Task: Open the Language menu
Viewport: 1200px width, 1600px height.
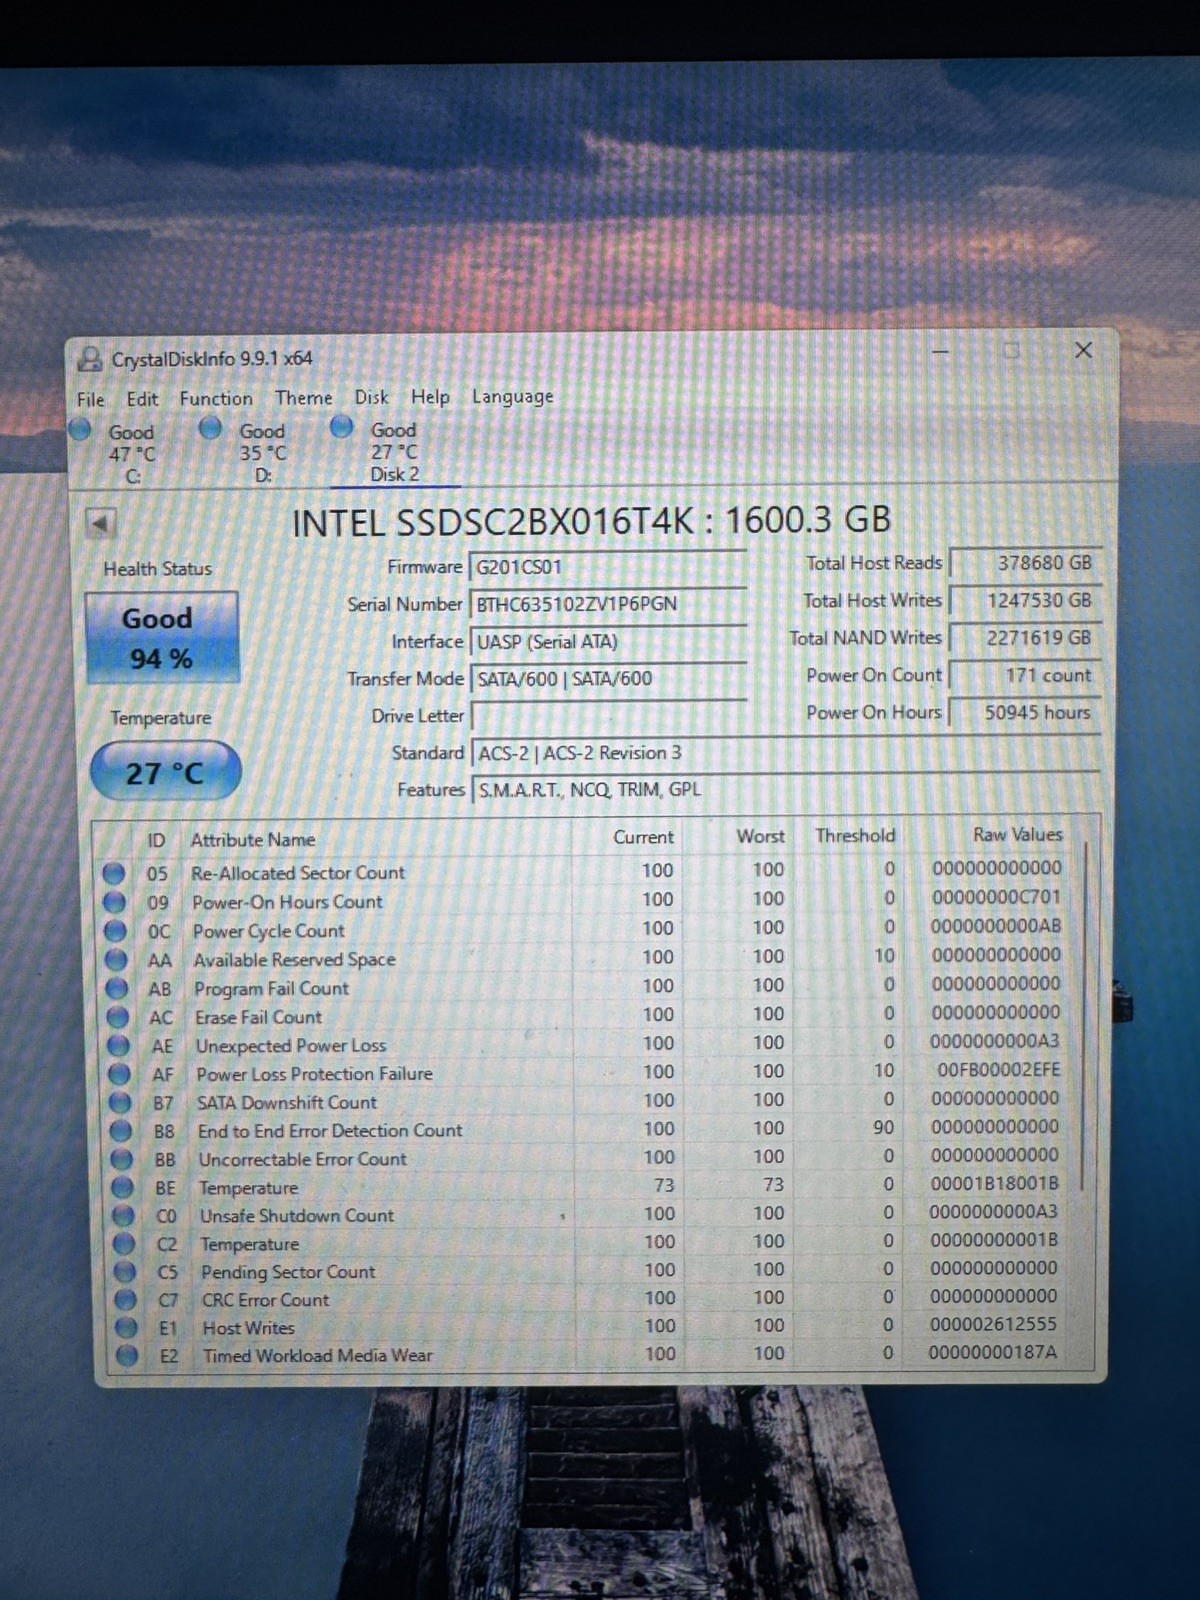Action: point(512,397)
